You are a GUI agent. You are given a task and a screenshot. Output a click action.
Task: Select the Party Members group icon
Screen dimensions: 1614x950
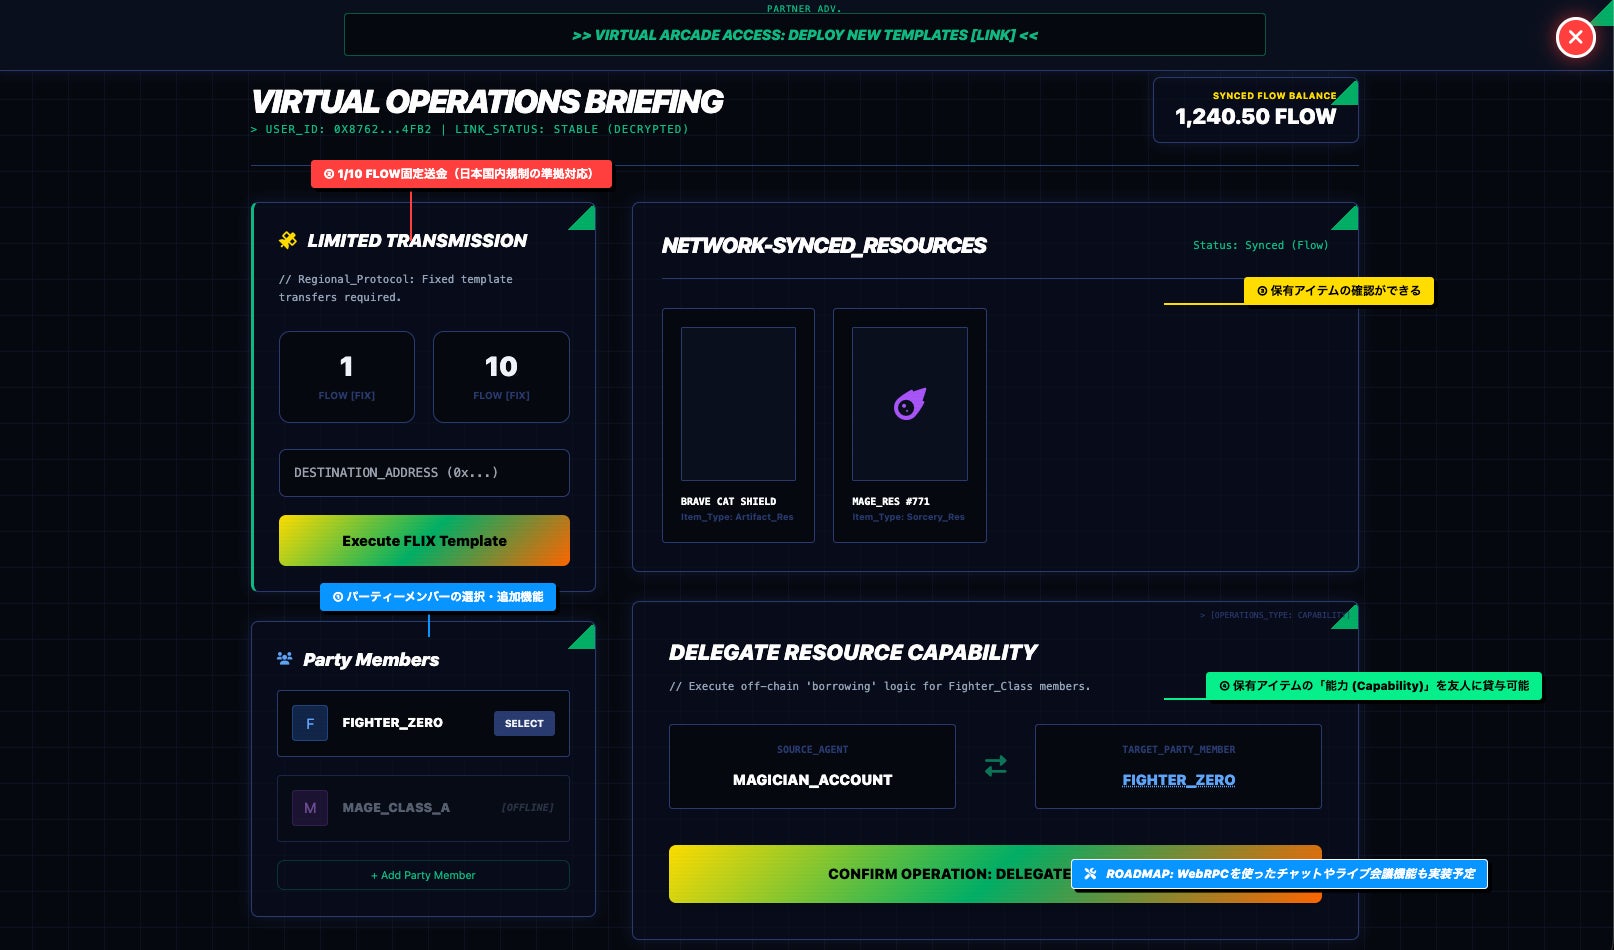click(x=285, y=658)
